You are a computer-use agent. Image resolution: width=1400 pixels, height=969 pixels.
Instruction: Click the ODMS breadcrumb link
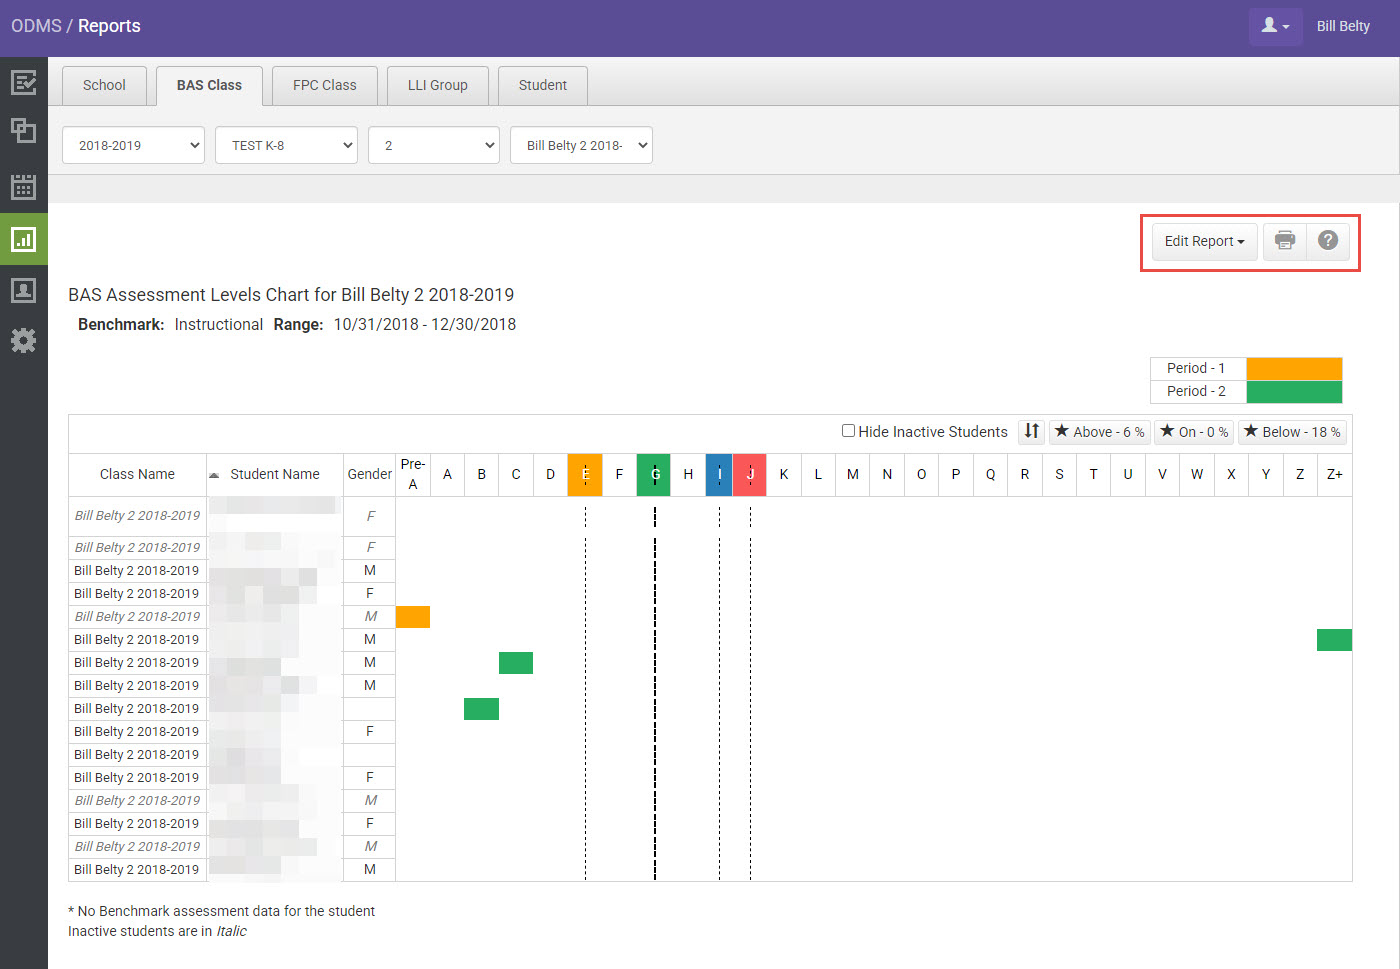point(36,26)
